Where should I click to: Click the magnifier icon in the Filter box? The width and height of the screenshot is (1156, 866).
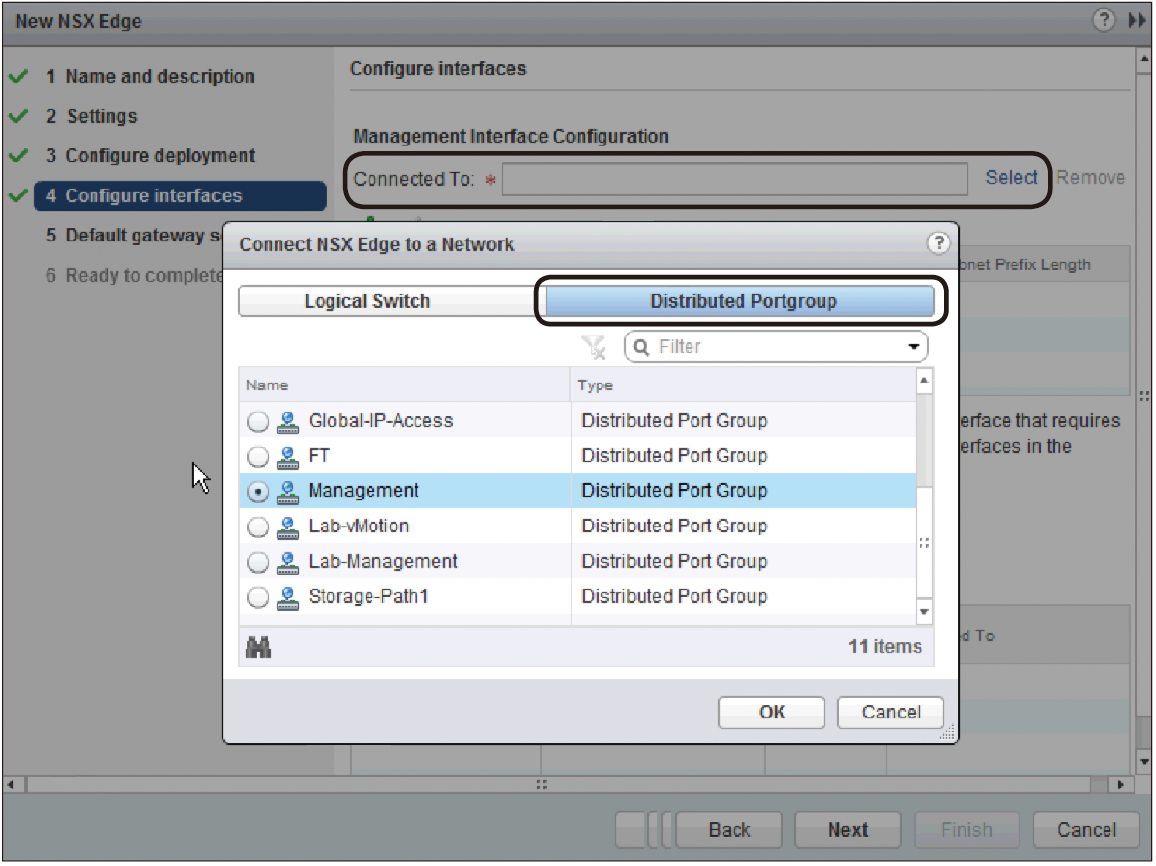point(641,347)
